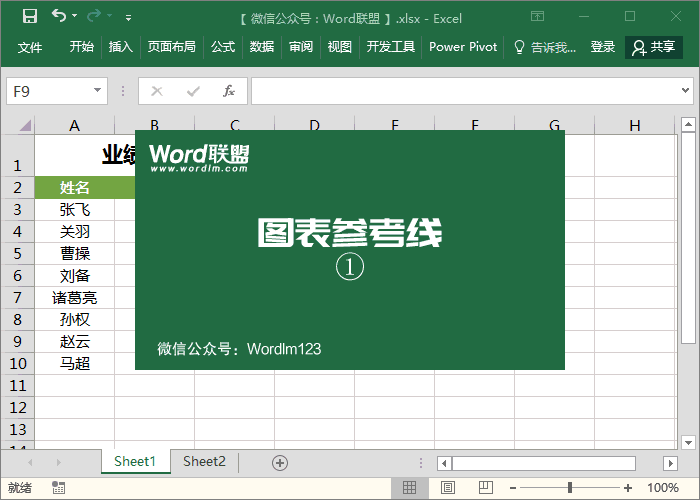Switch to Normal view icon

point(409,488)
